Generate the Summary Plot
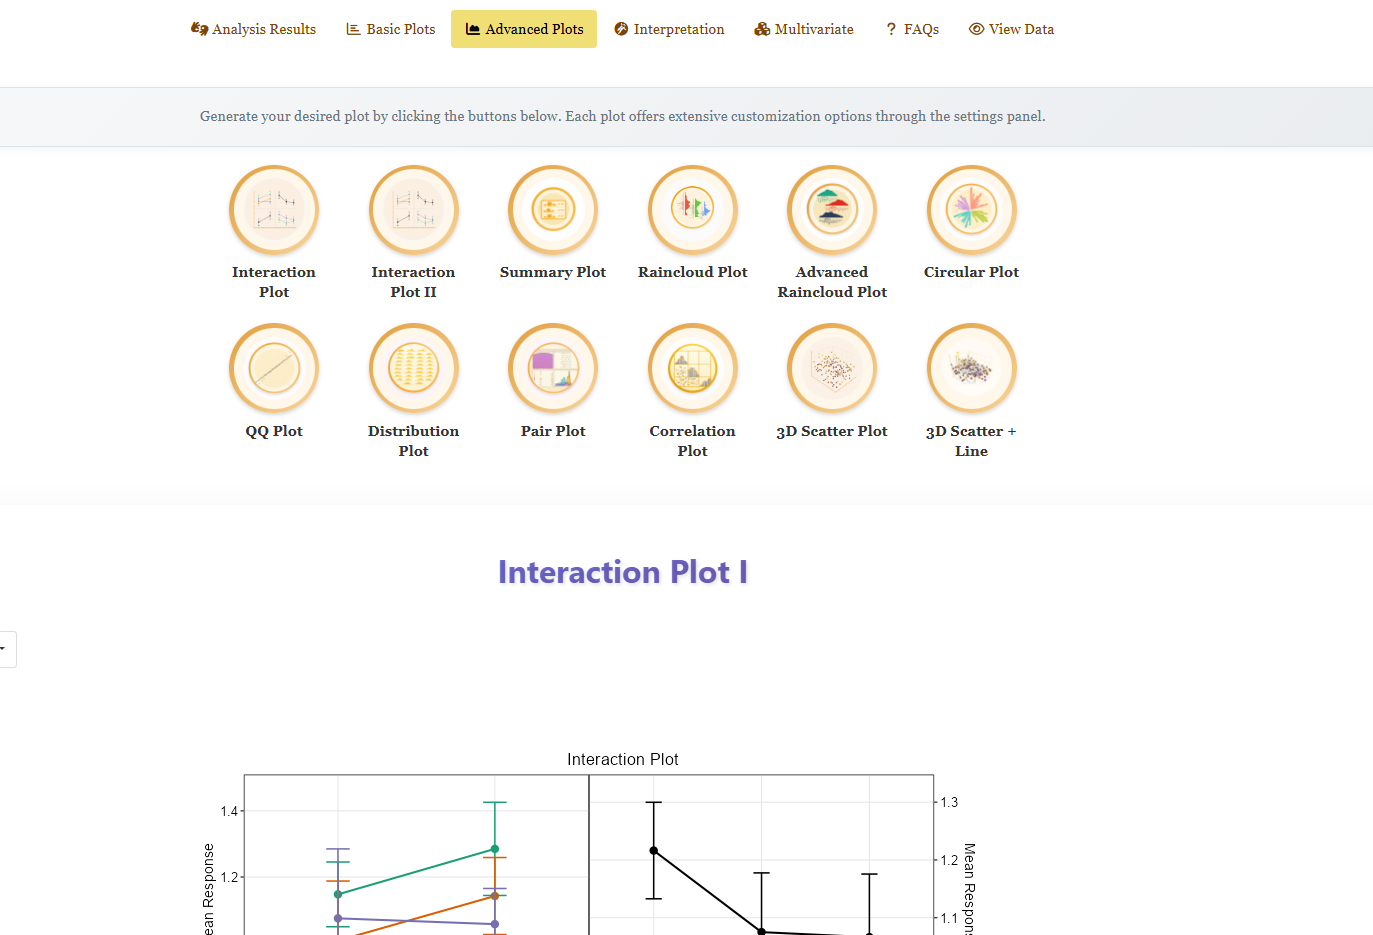The image size is (1373, 935). pos(553,210)
